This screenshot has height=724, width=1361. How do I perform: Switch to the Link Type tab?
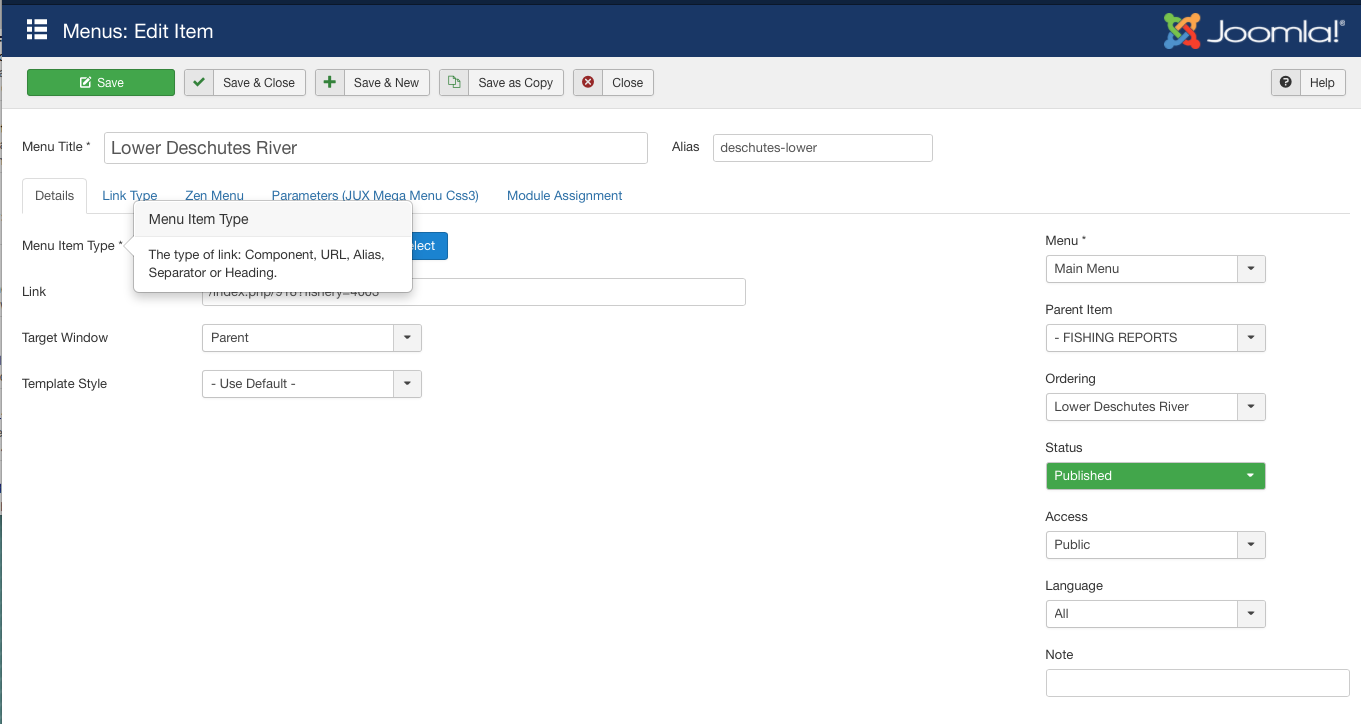(x=130, y=196)
